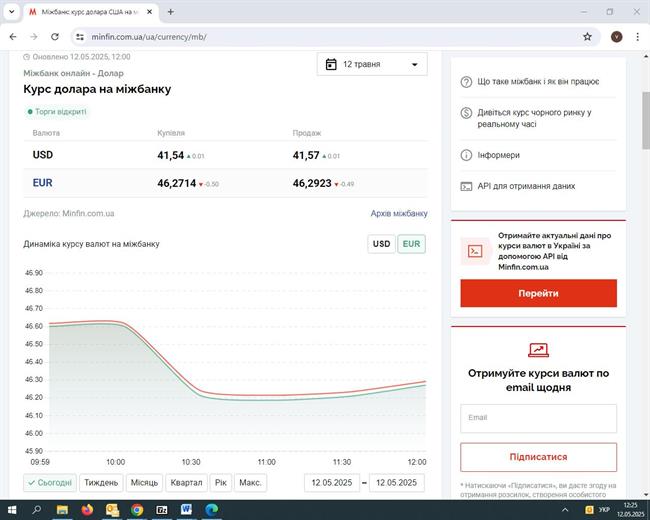
Task: Launch Firefox from taskbar
Action: point(87,510)
